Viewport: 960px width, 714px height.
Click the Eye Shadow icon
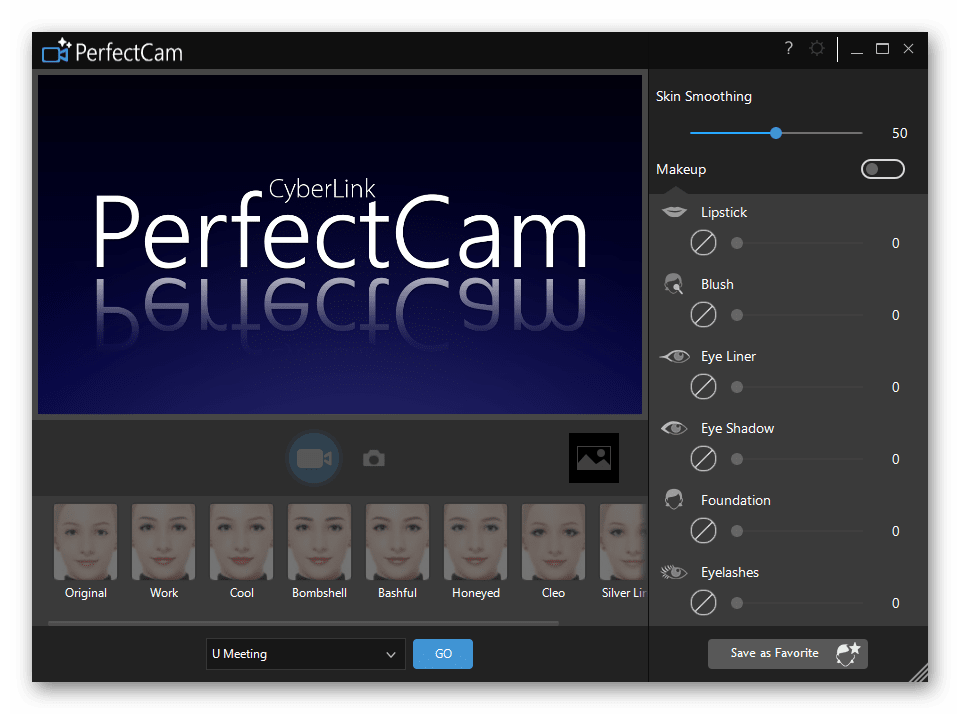point(674,428)
